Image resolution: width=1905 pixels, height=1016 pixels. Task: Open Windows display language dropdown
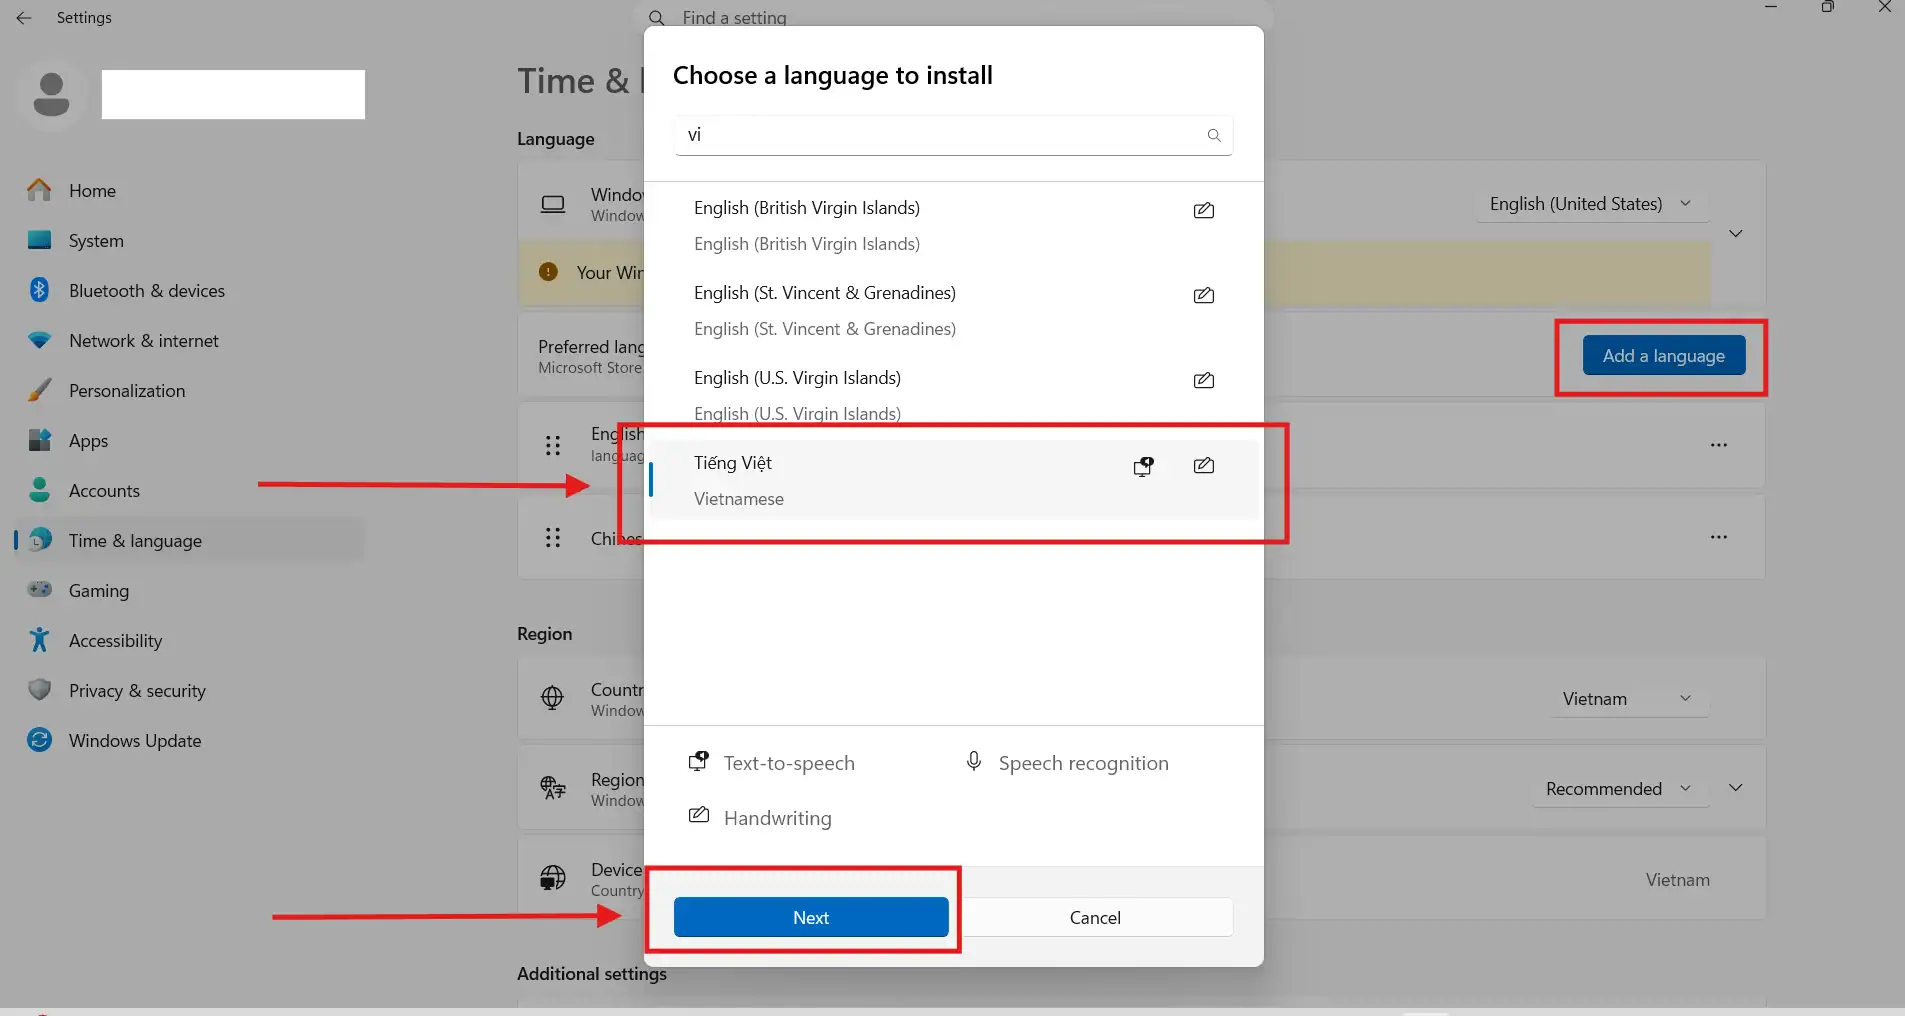[1591, 204]
